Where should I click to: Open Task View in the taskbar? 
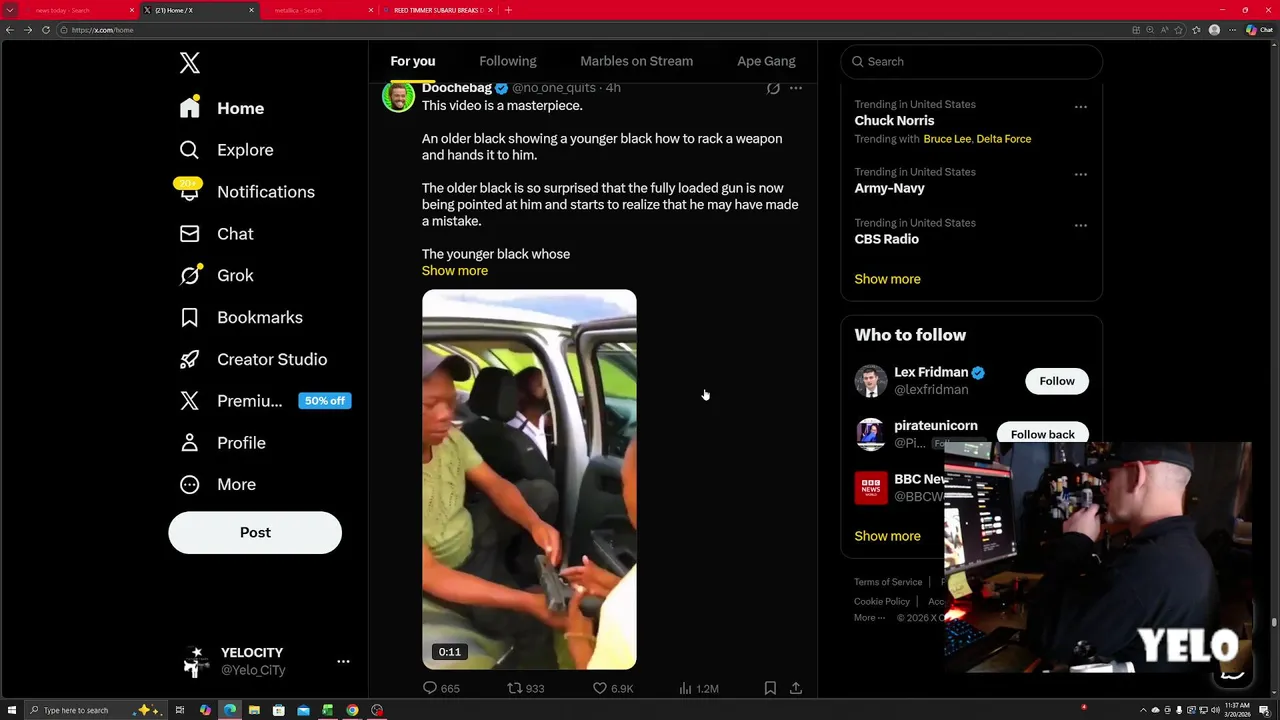[180, 710]
